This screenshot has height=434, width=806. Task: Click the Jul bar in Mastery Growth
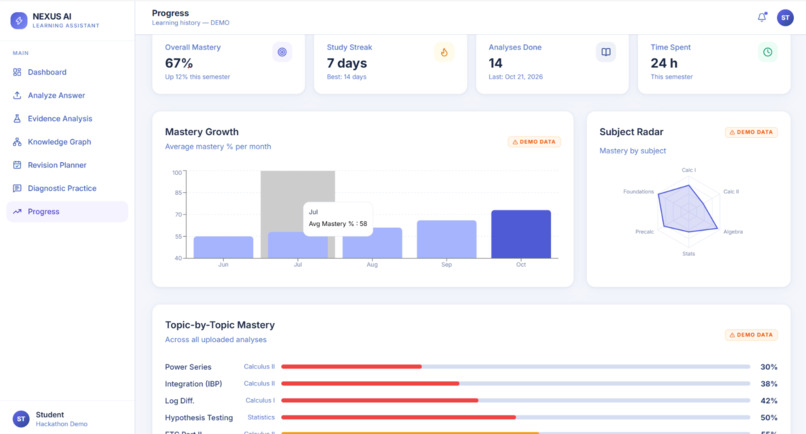(298, 245)
